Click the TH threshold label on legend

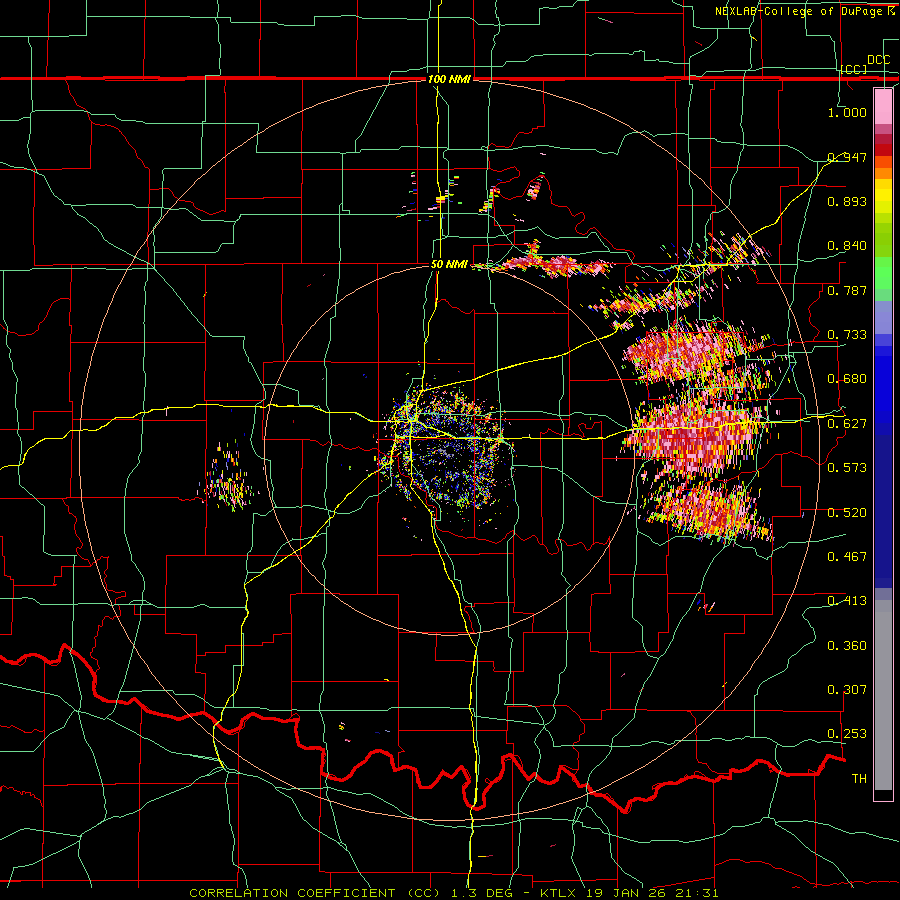(x=859, y=779)
